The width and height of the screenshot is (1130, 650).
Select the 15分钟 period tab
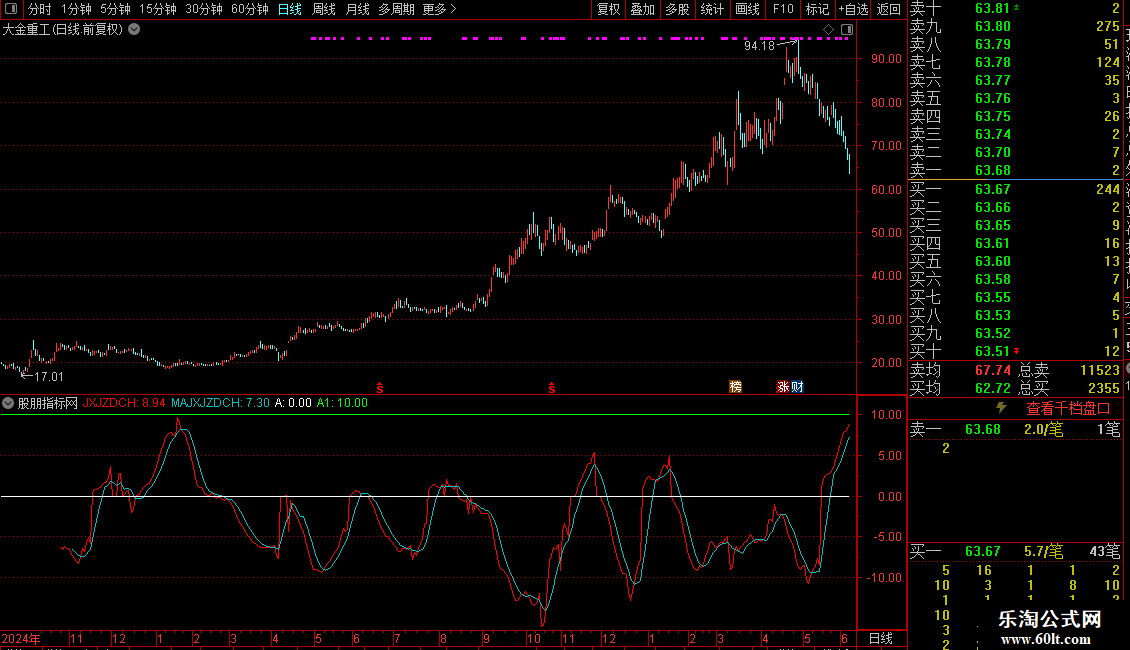click(x=157, y=9)
